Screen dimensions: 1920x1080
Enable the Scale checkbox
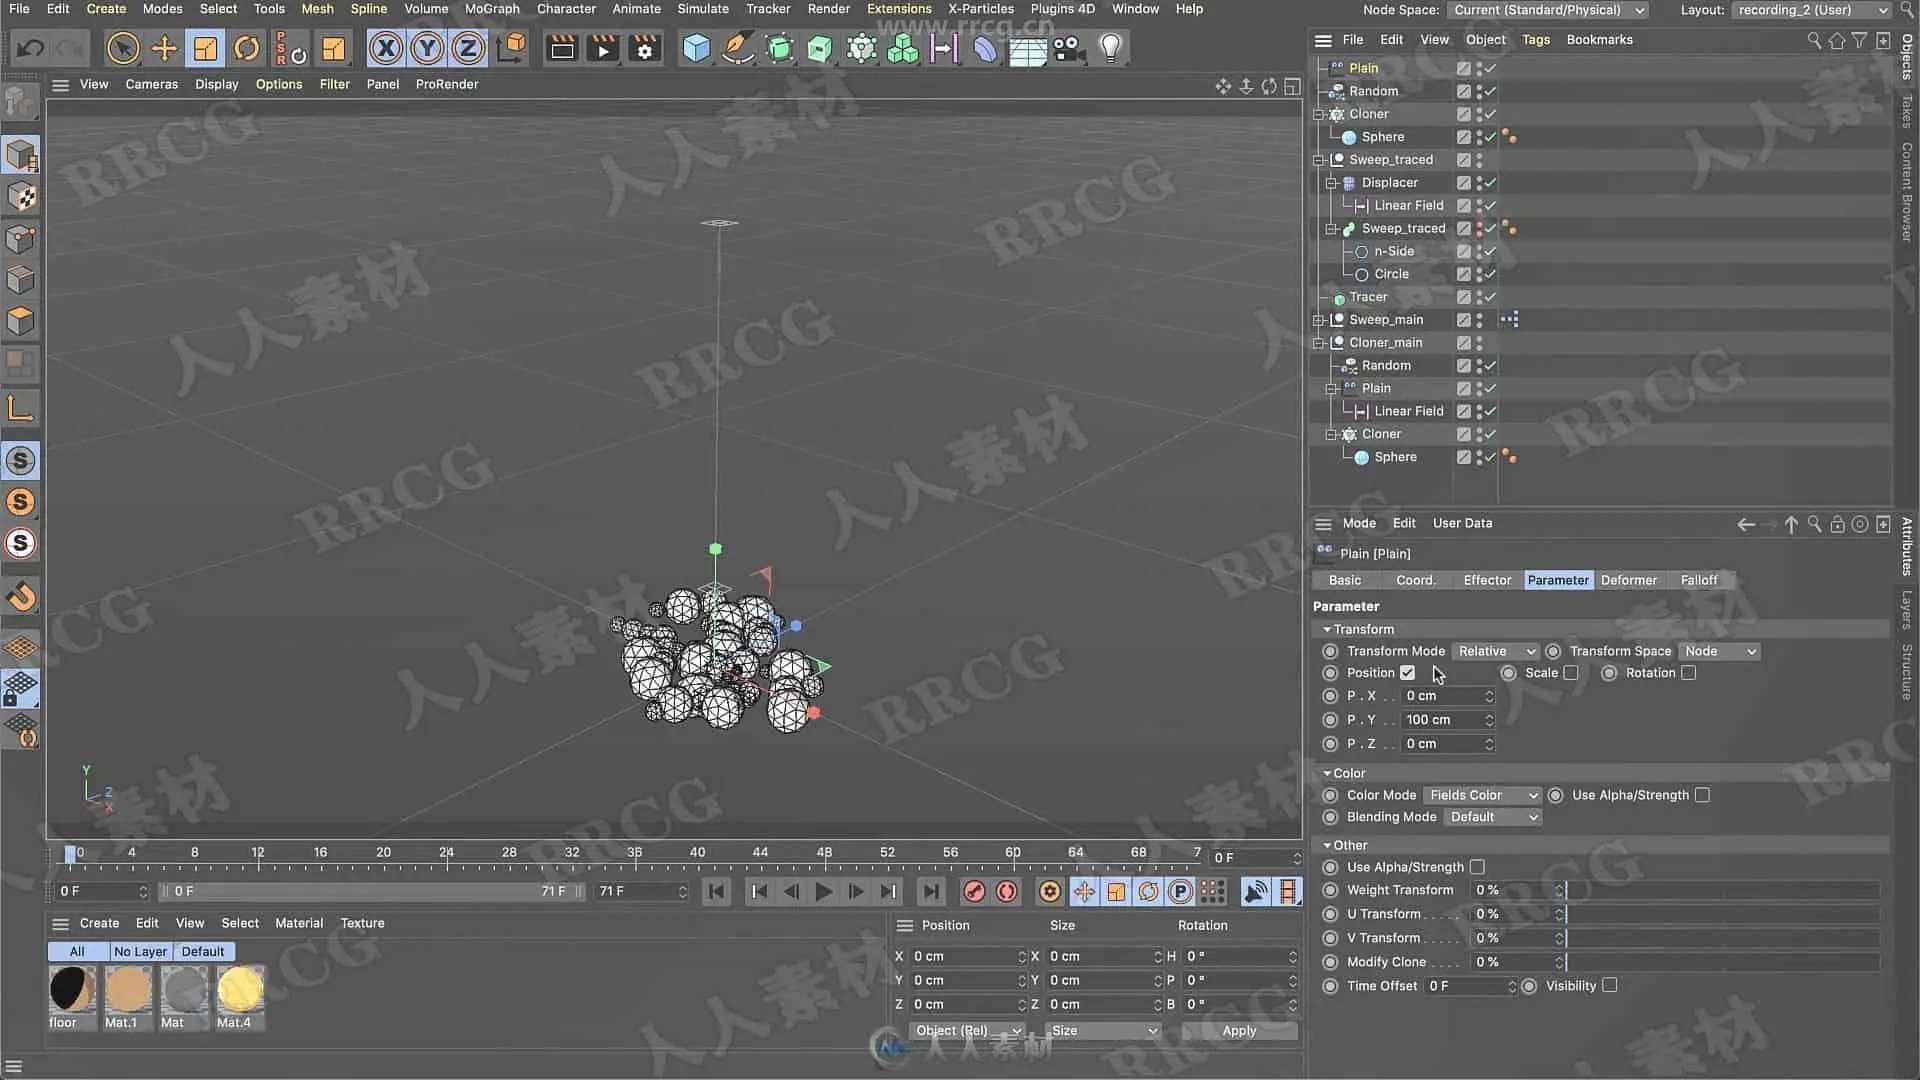[1571, 673]
